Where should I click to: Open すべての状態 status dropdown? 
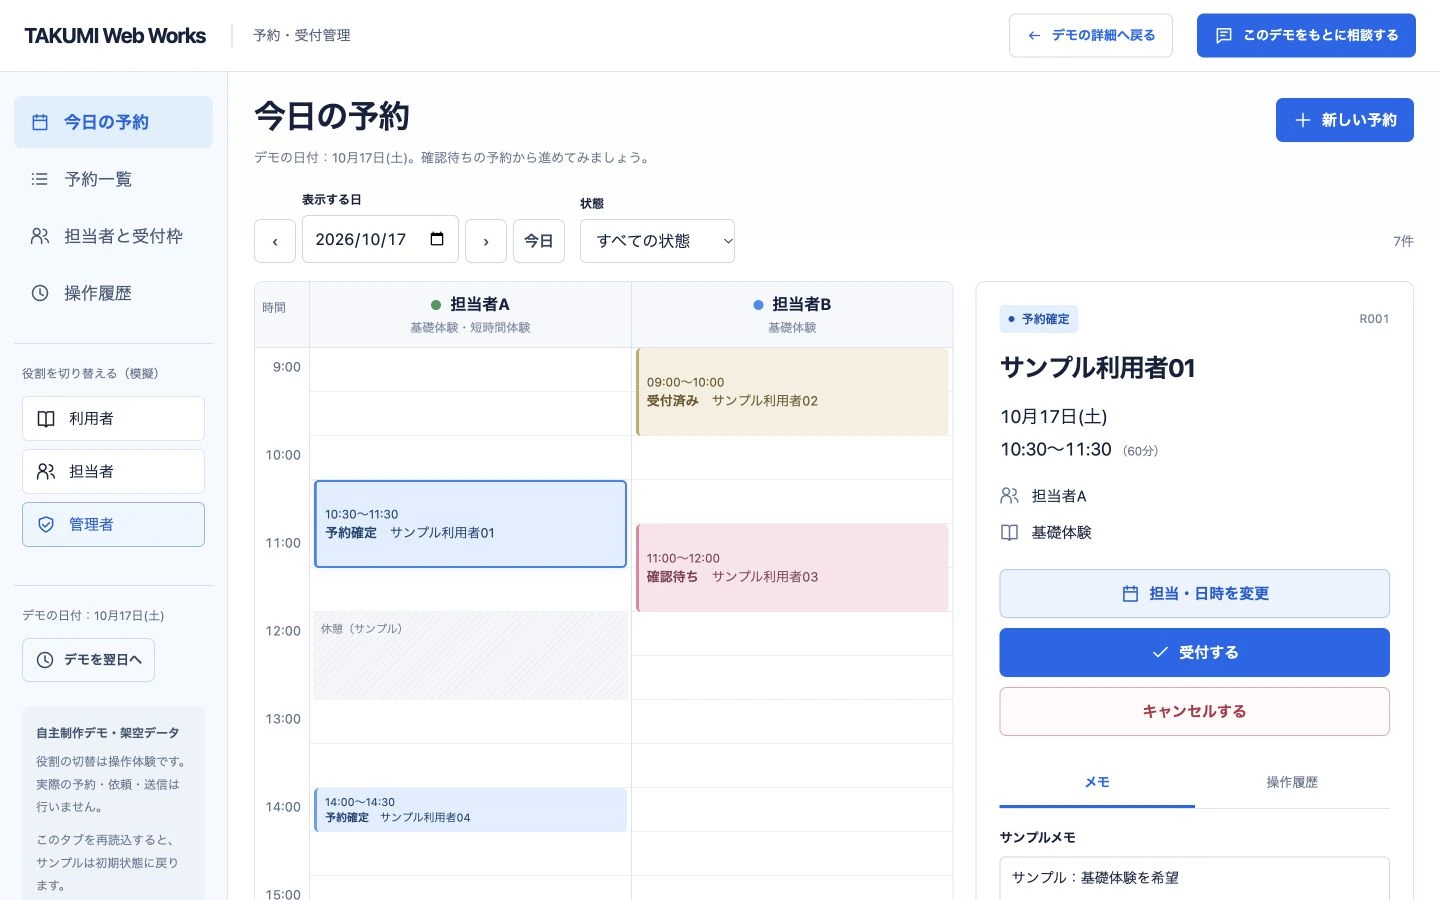click(x=657, y=241)
